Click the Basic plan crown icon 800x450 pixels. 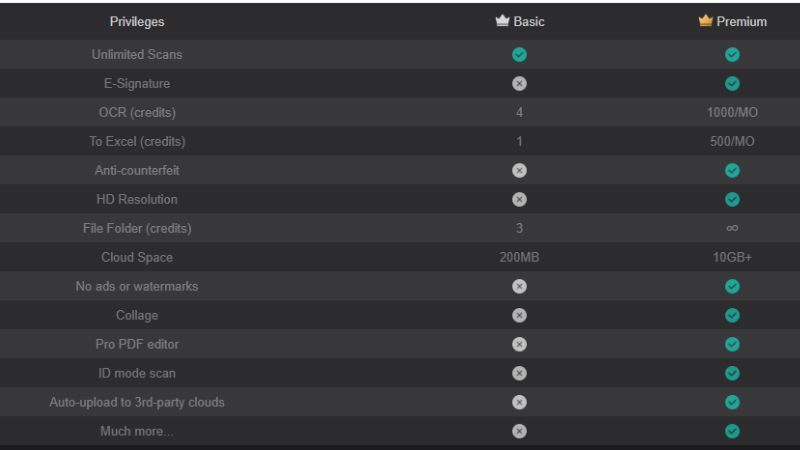[502, 21]
